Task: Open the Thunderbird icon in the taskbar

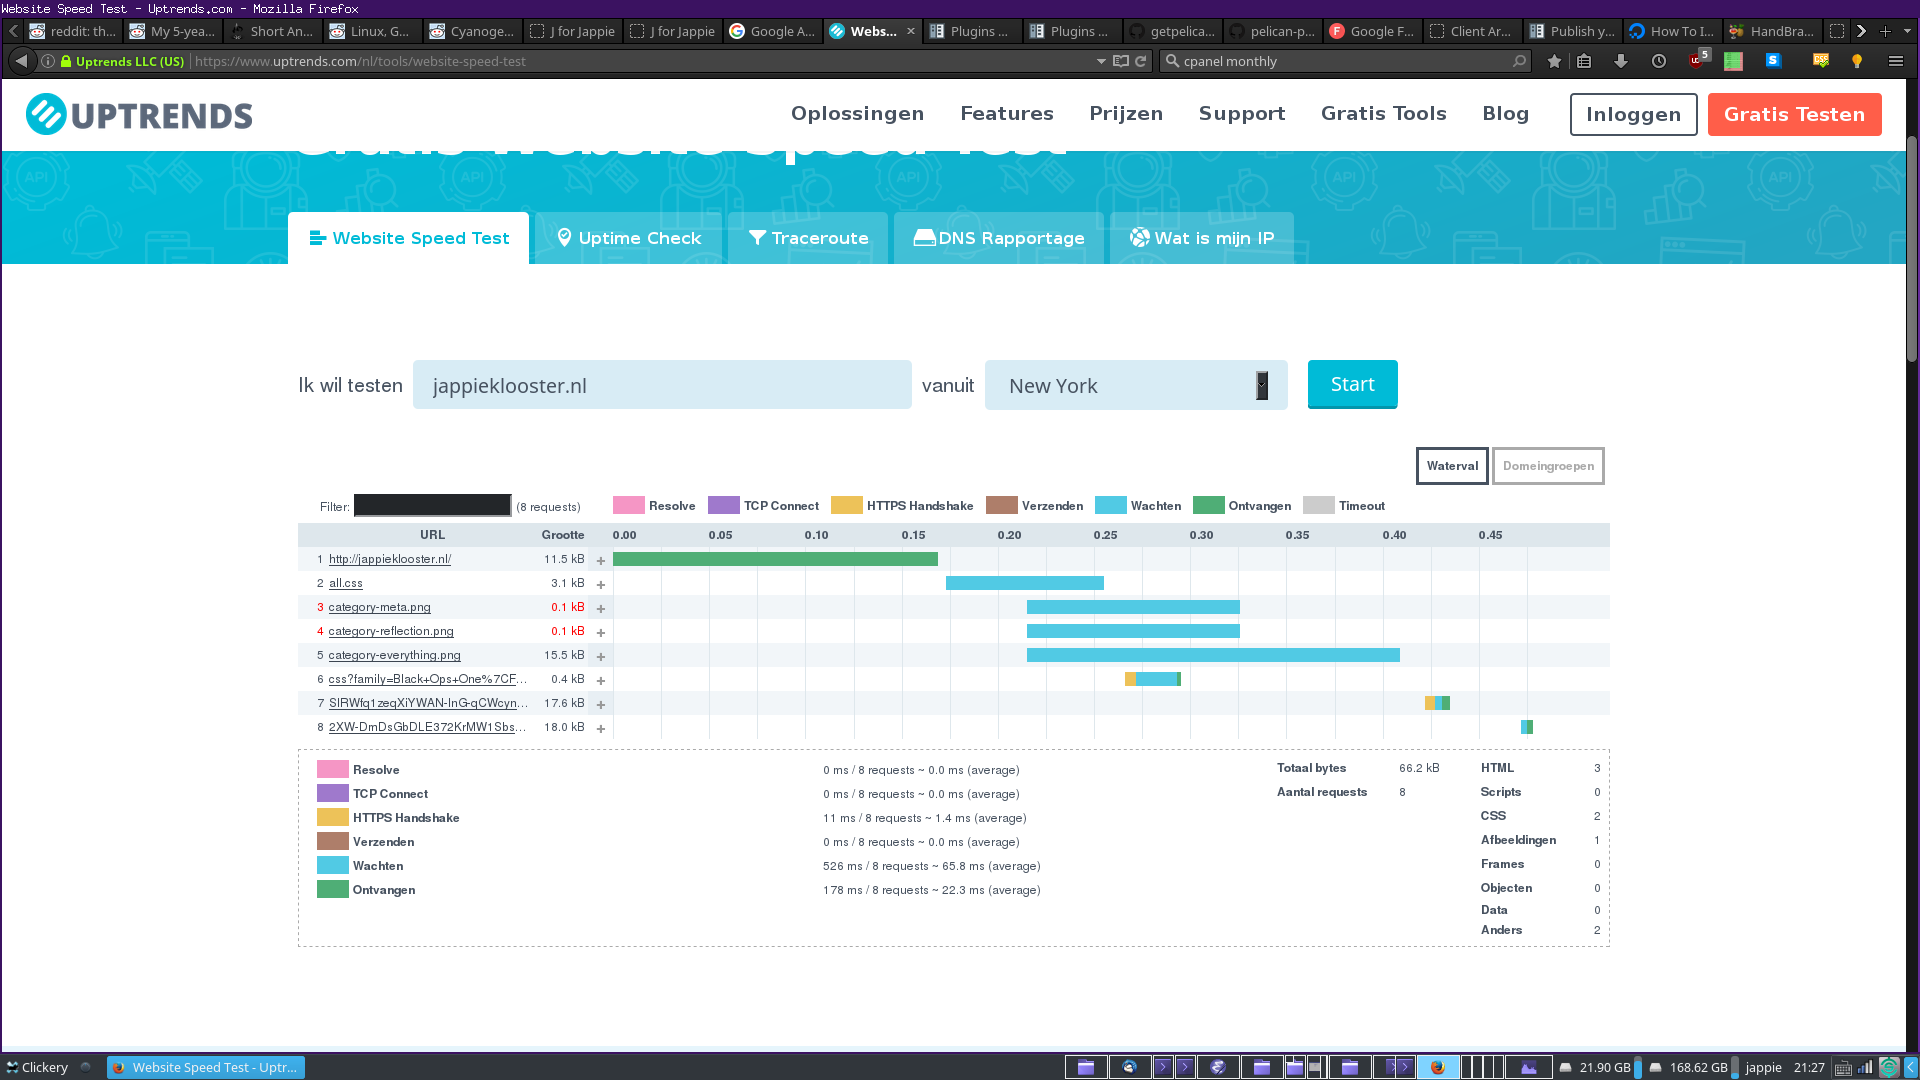Action: (1130, 1067)
